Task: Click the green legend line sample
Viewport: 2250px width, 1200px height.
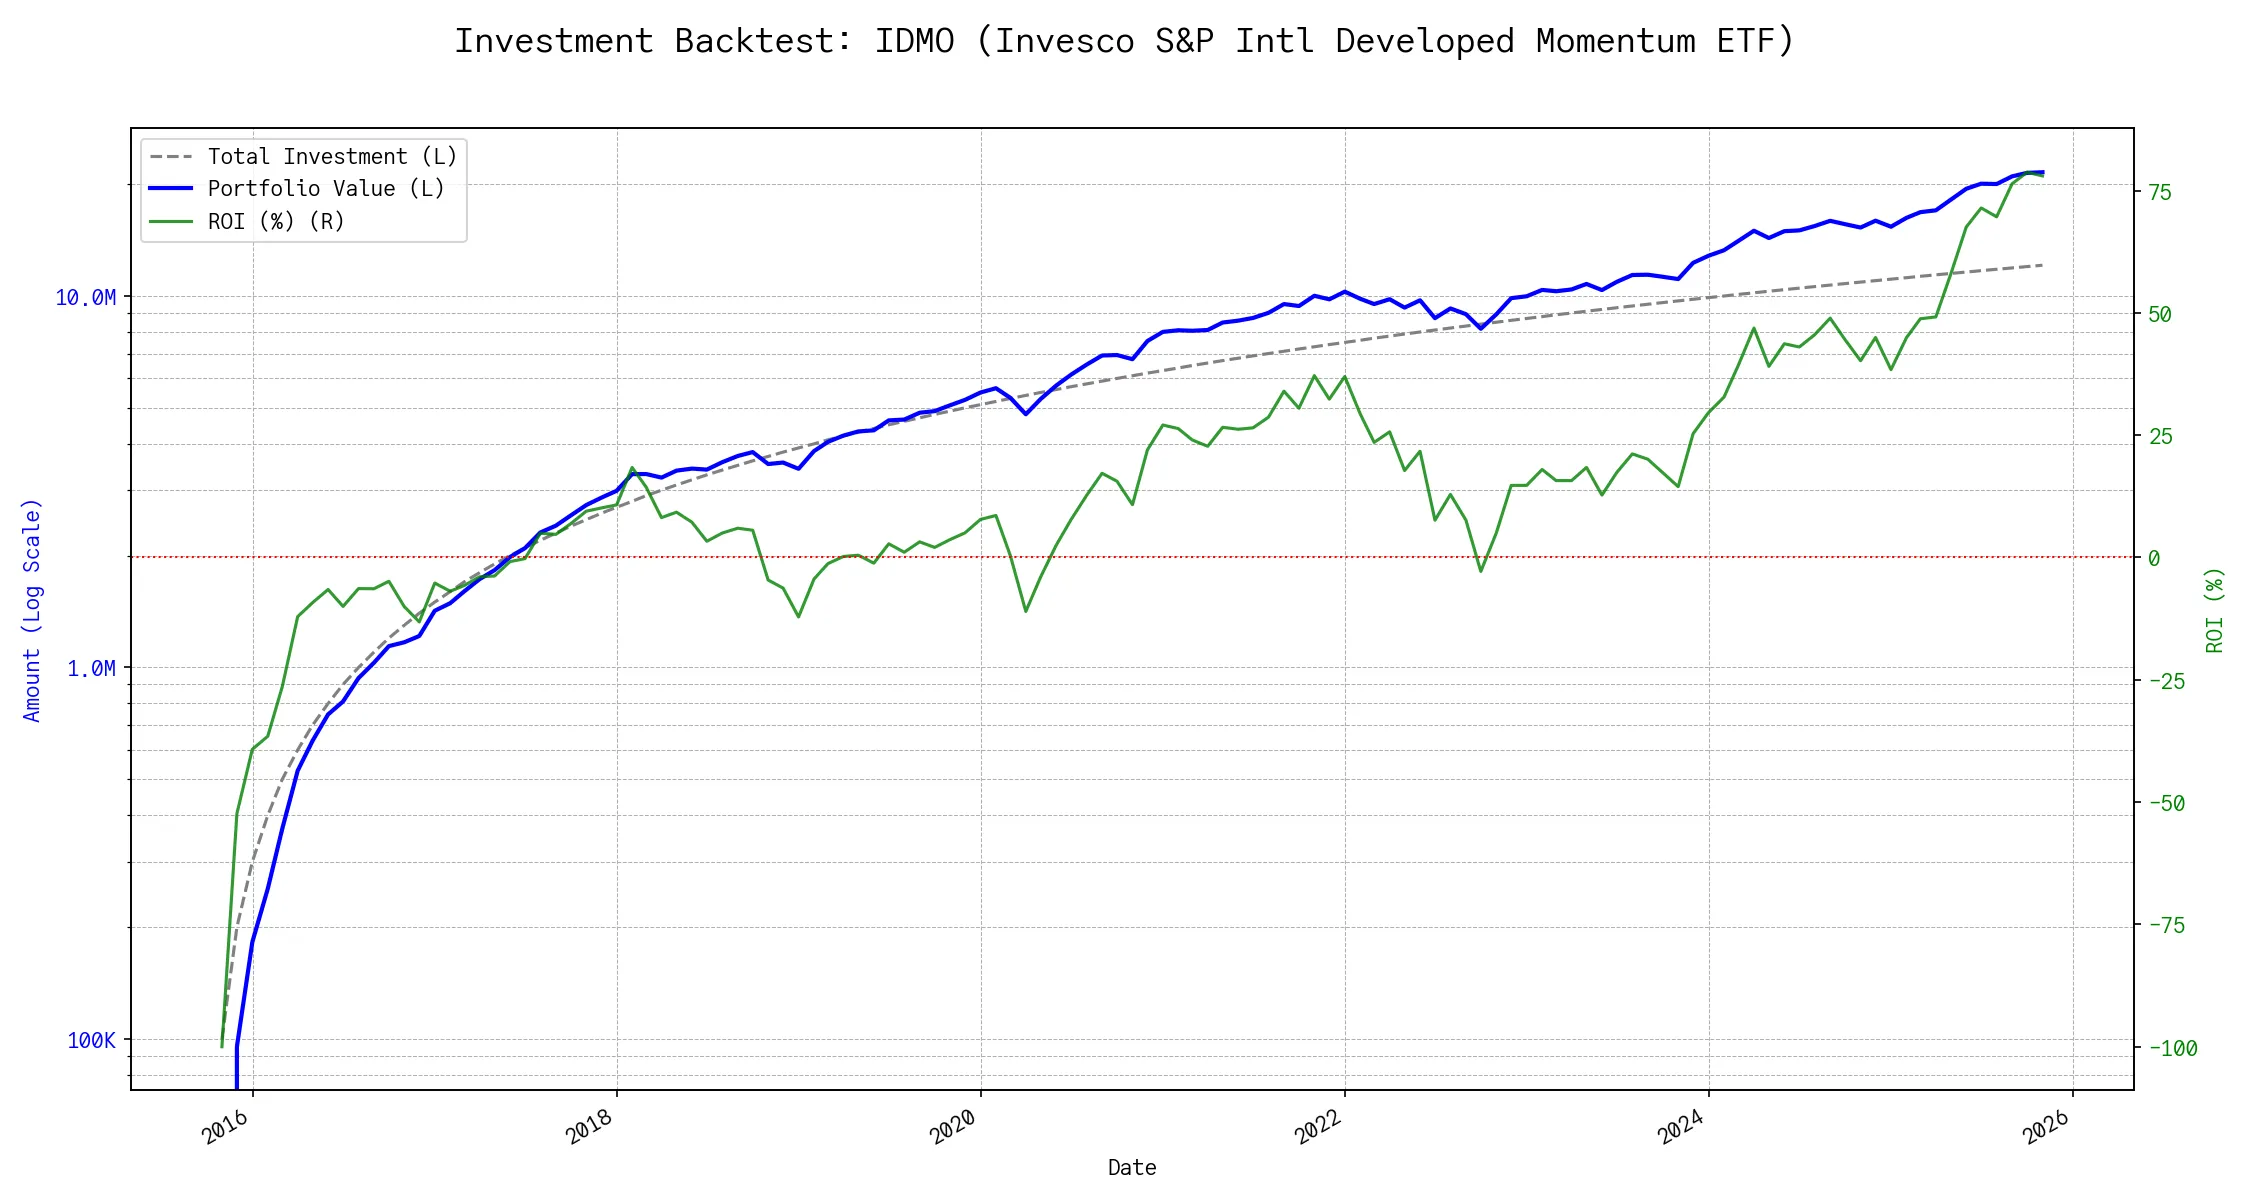Action: click(171, 222)
